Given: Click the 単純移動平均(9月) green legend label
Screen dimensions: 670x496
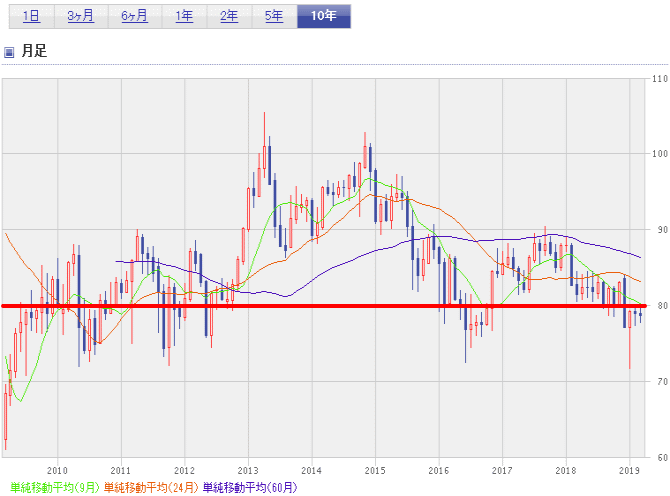Looking at the screenshot, I should [55, 487].
